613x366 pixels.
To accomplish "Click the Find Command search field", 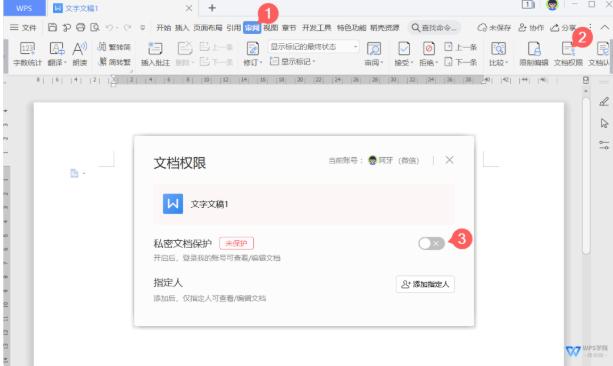I will 434,27.
